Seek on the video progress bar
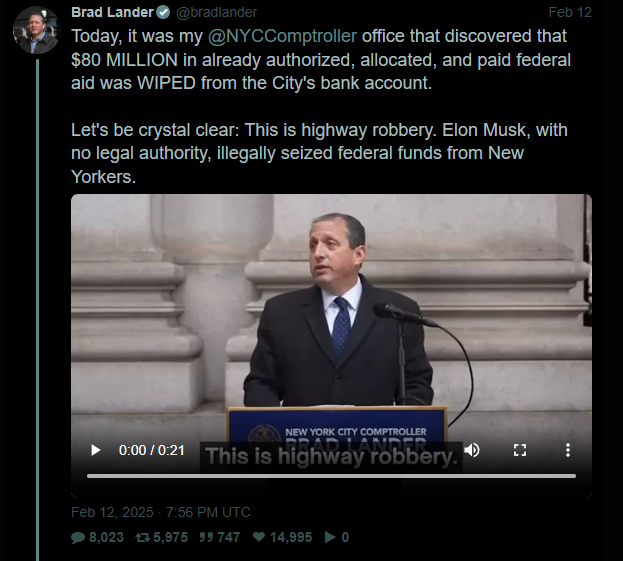The width and height of the screenshot is (623, 561). [331, 476]
